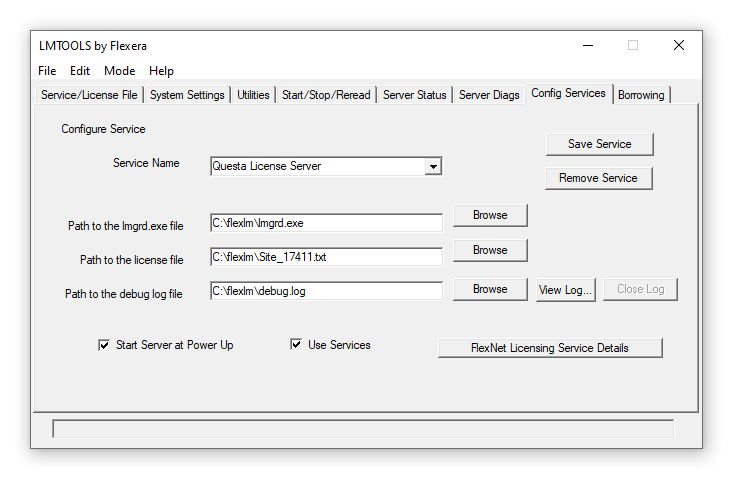Browse for the debug log file
Viewport: 740px width, 482px height.
(x=490, y=289)
